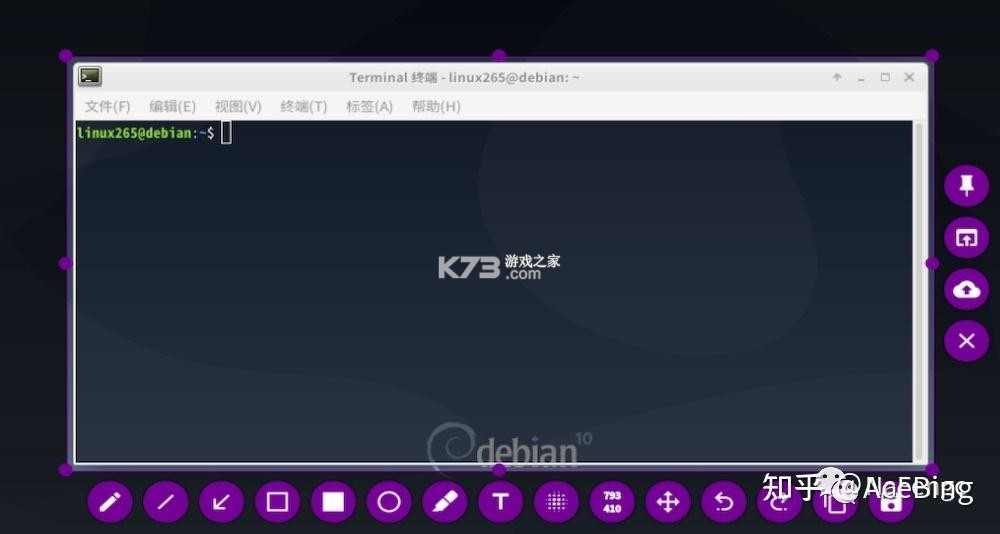Click the terminal's vertical scrollbar
1000x534 pixels.
coord(919,291)
